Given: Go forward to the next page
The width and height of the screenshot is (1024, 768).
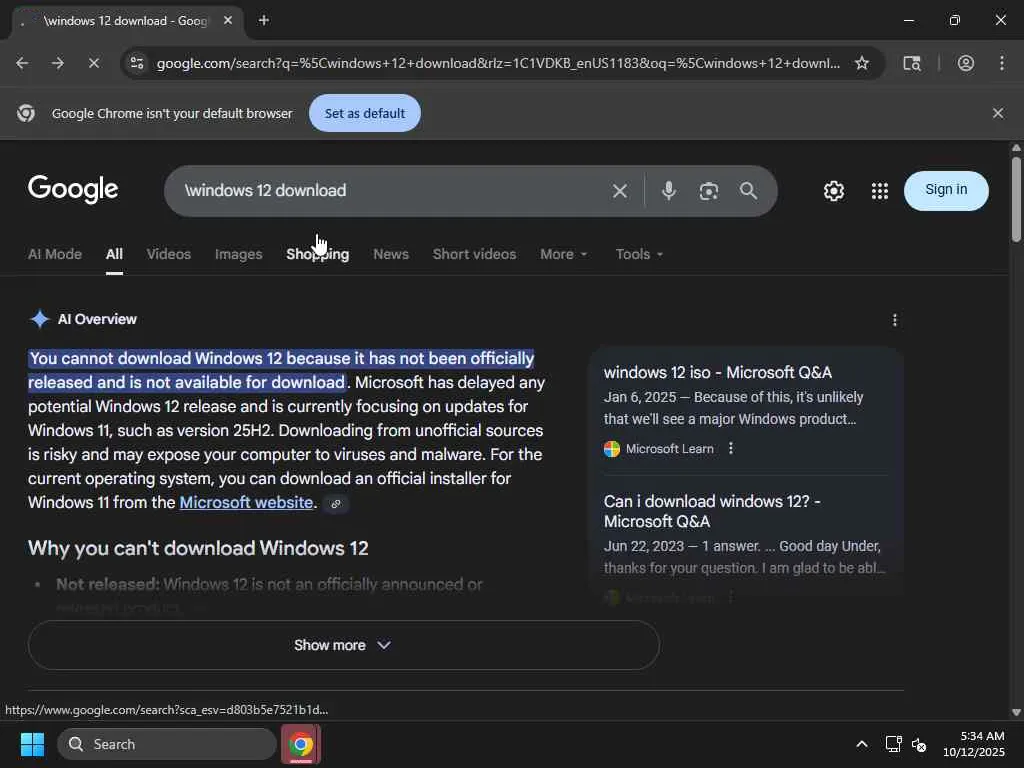Looking at the screenshot, I should coord(58,63).
